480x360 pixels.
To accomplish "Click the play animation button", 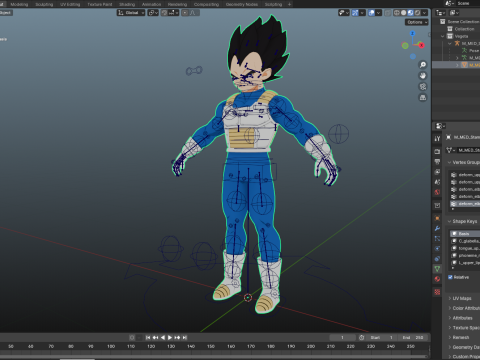I will click(170, 338).
